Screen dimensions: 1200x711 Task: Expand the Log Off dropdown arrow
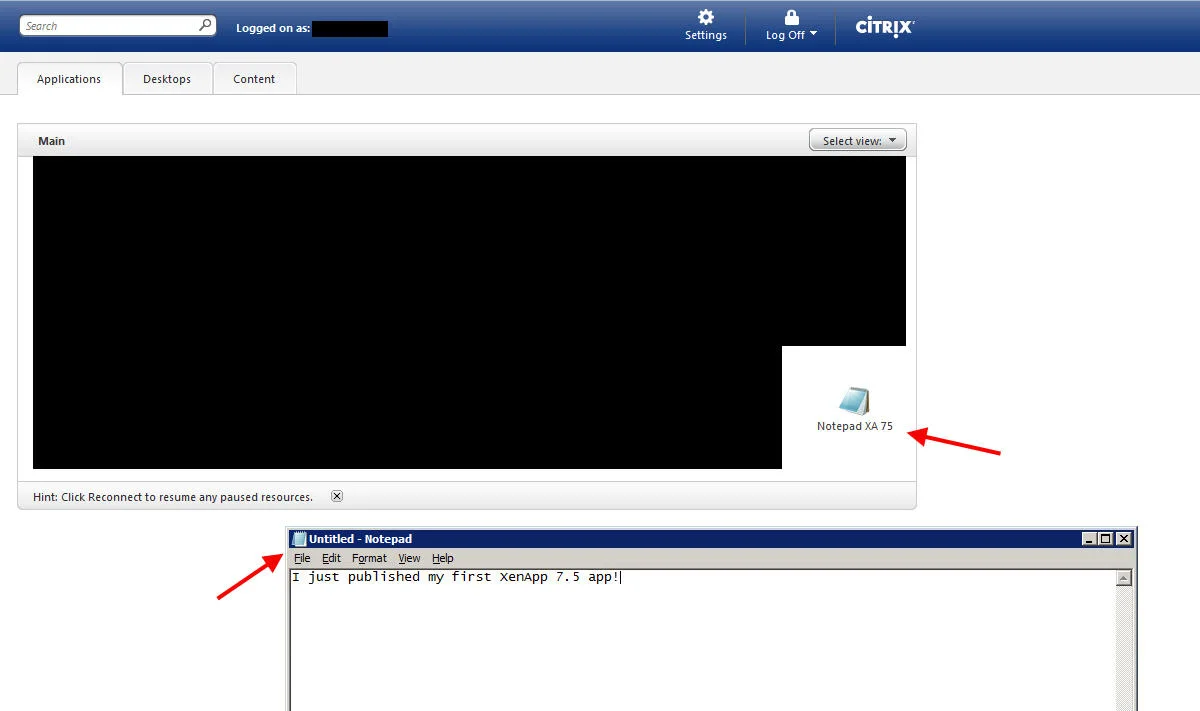[813, 34]
